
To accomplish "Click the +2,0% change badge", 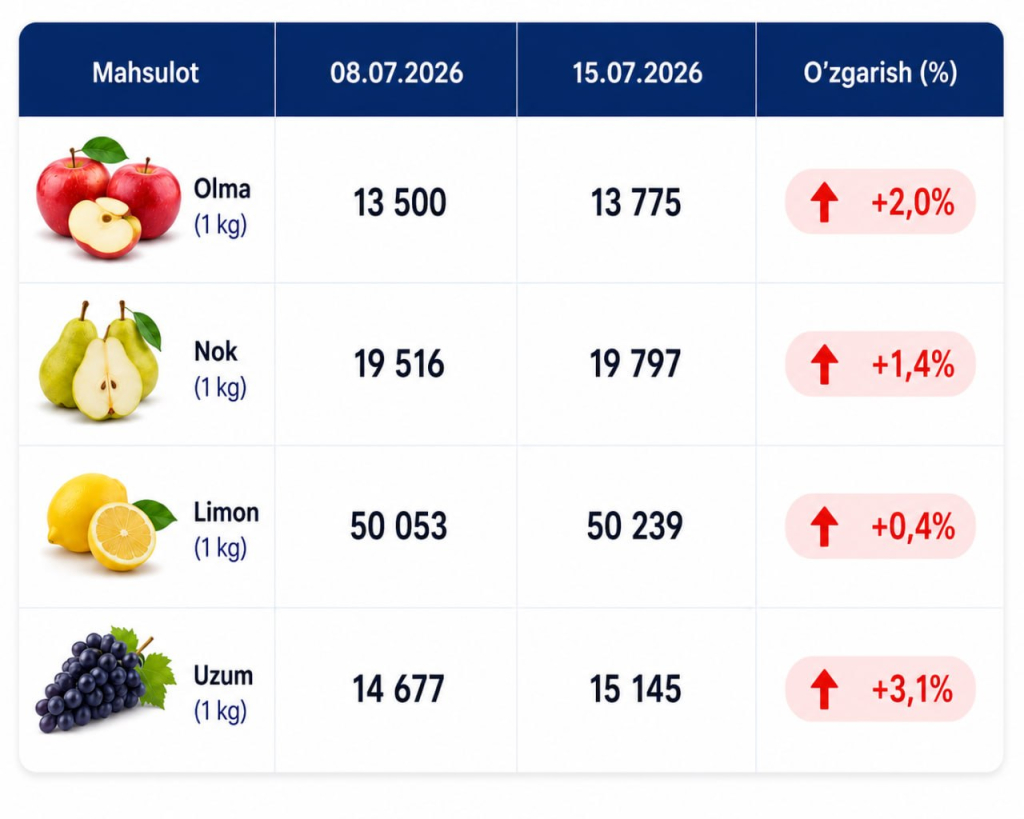I will [880, 202].
